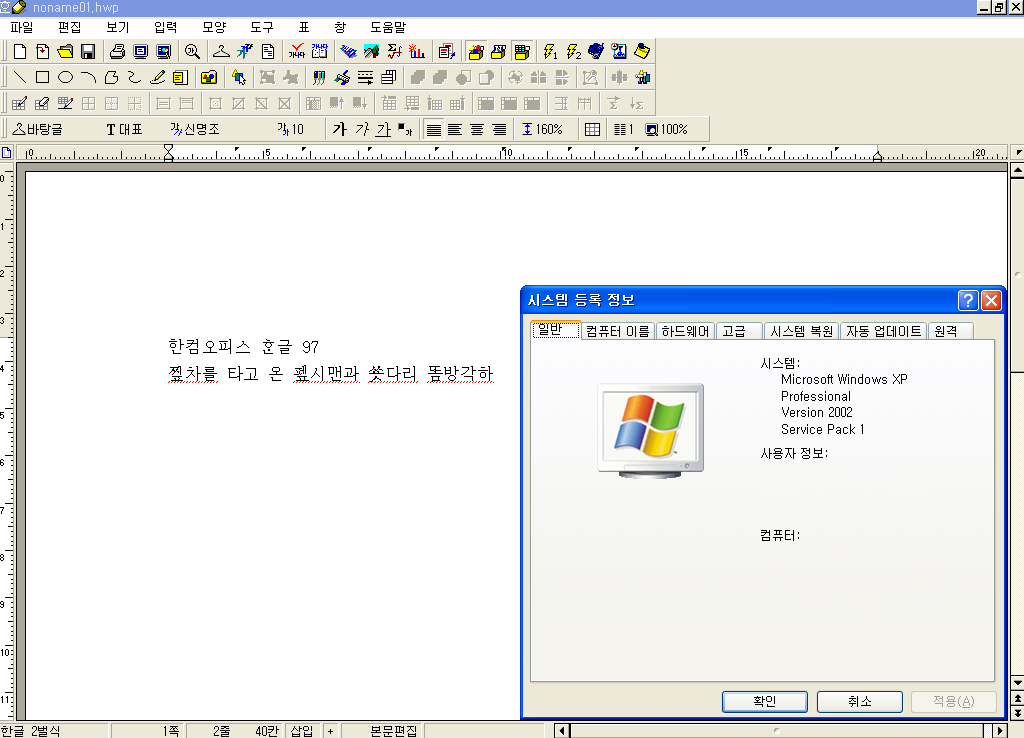The image size is (1024, 738).
Task: Switch to the 하드웨어 tab
Action: [685, 330]
